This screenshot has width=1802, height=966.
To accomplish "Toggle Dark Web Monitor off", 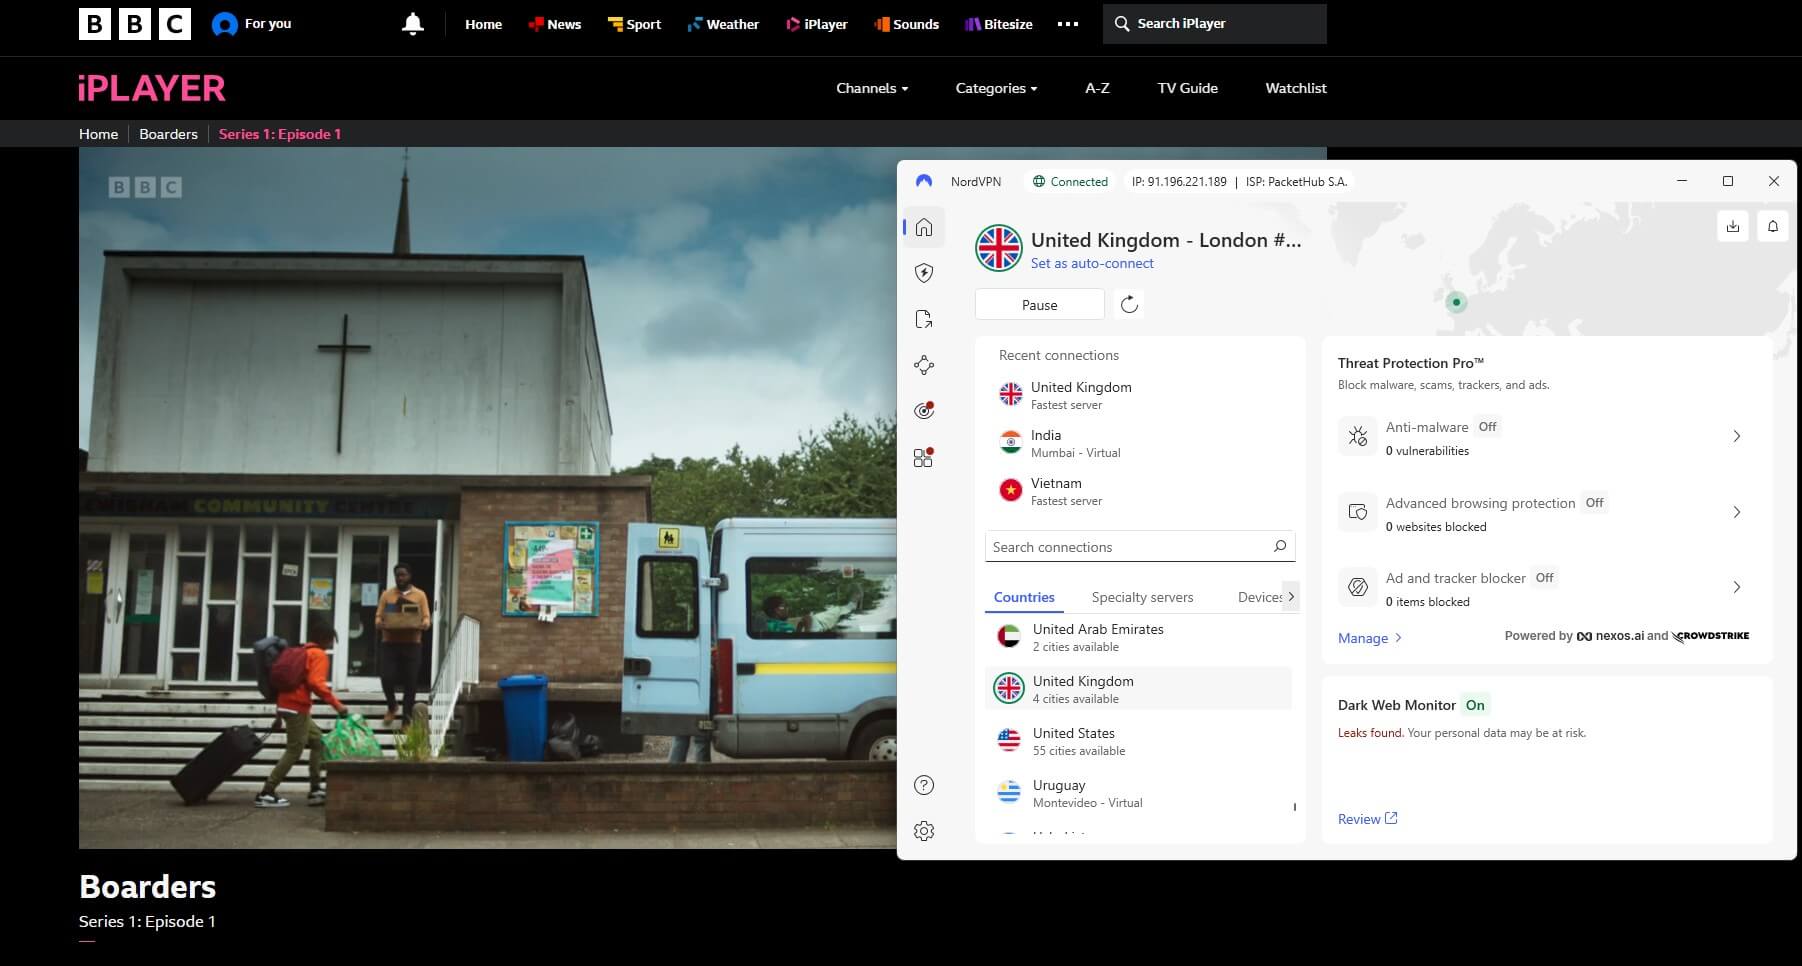I will click(x=1475, y=704).
